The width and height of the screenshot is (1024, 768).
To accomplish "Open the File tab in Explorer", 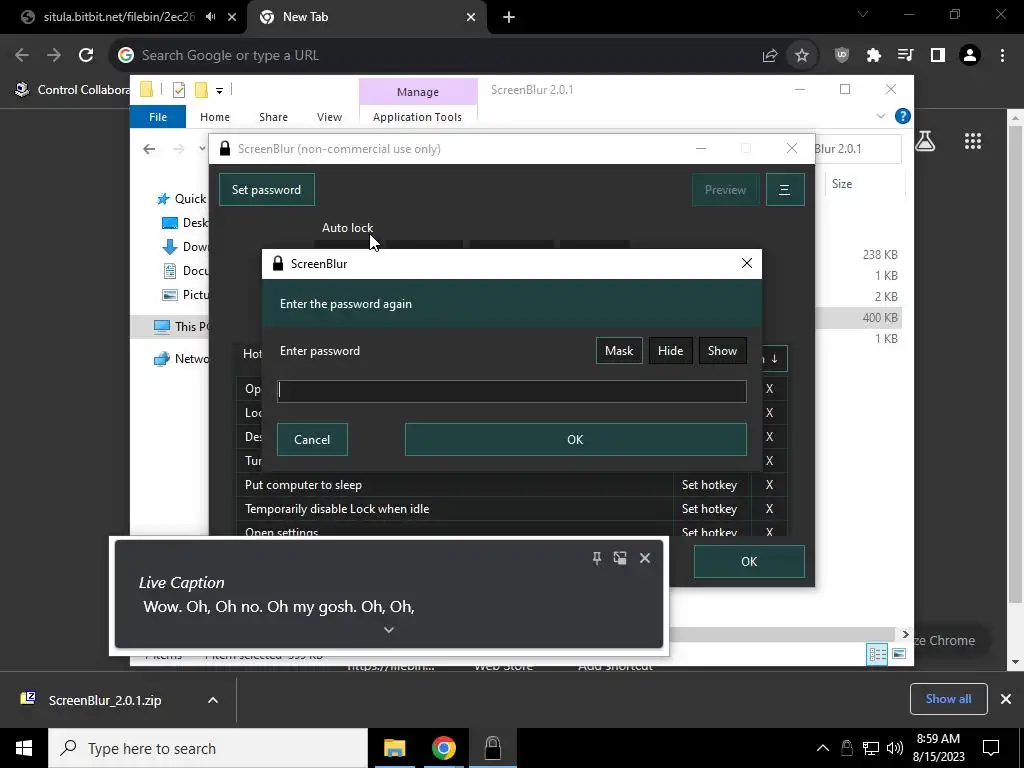I will point(158,117).
